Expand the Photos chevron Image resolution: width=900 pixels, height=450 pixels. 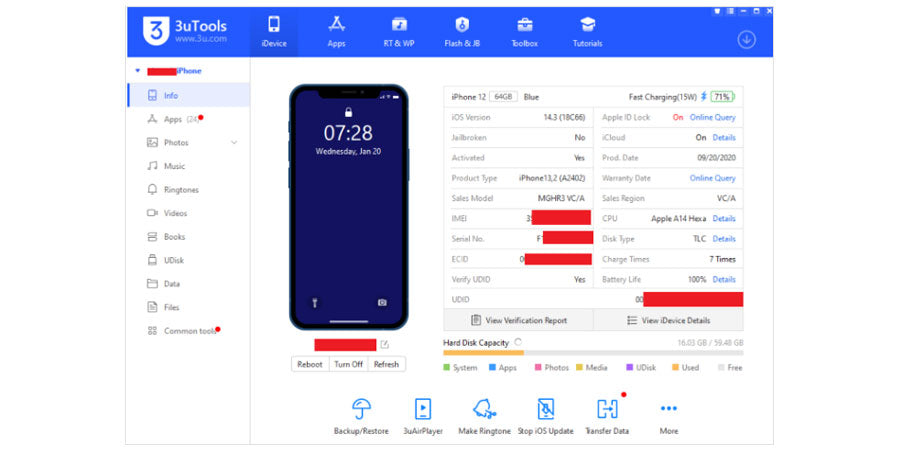click(234, 142)
